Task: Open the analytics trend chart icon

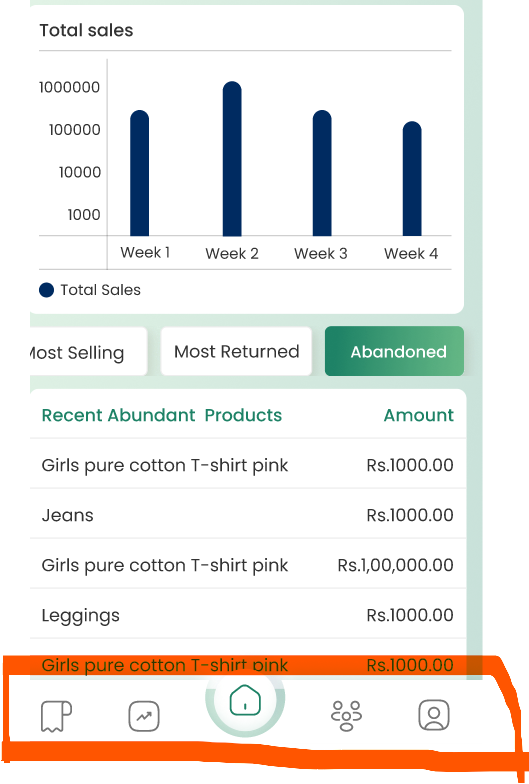Action: [144, 716]
